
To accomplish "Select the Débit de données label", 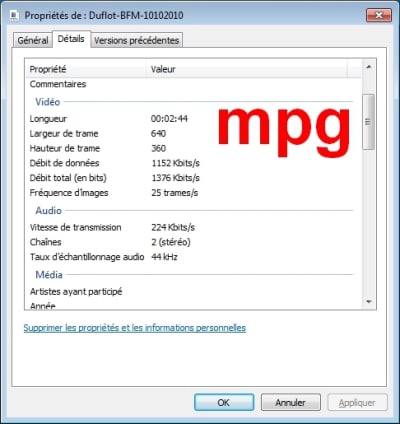I will tap(64, 163).
